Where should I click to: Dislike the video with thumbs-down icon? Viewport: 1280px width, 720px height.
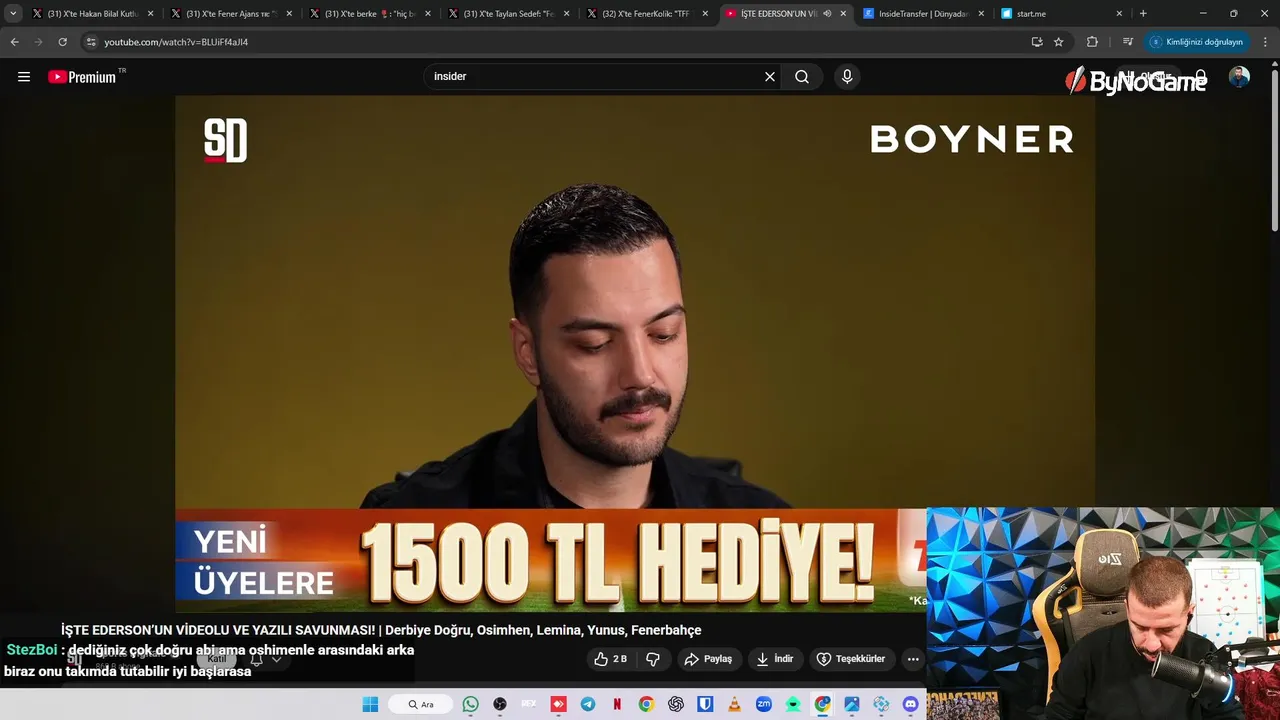[653, 659]
